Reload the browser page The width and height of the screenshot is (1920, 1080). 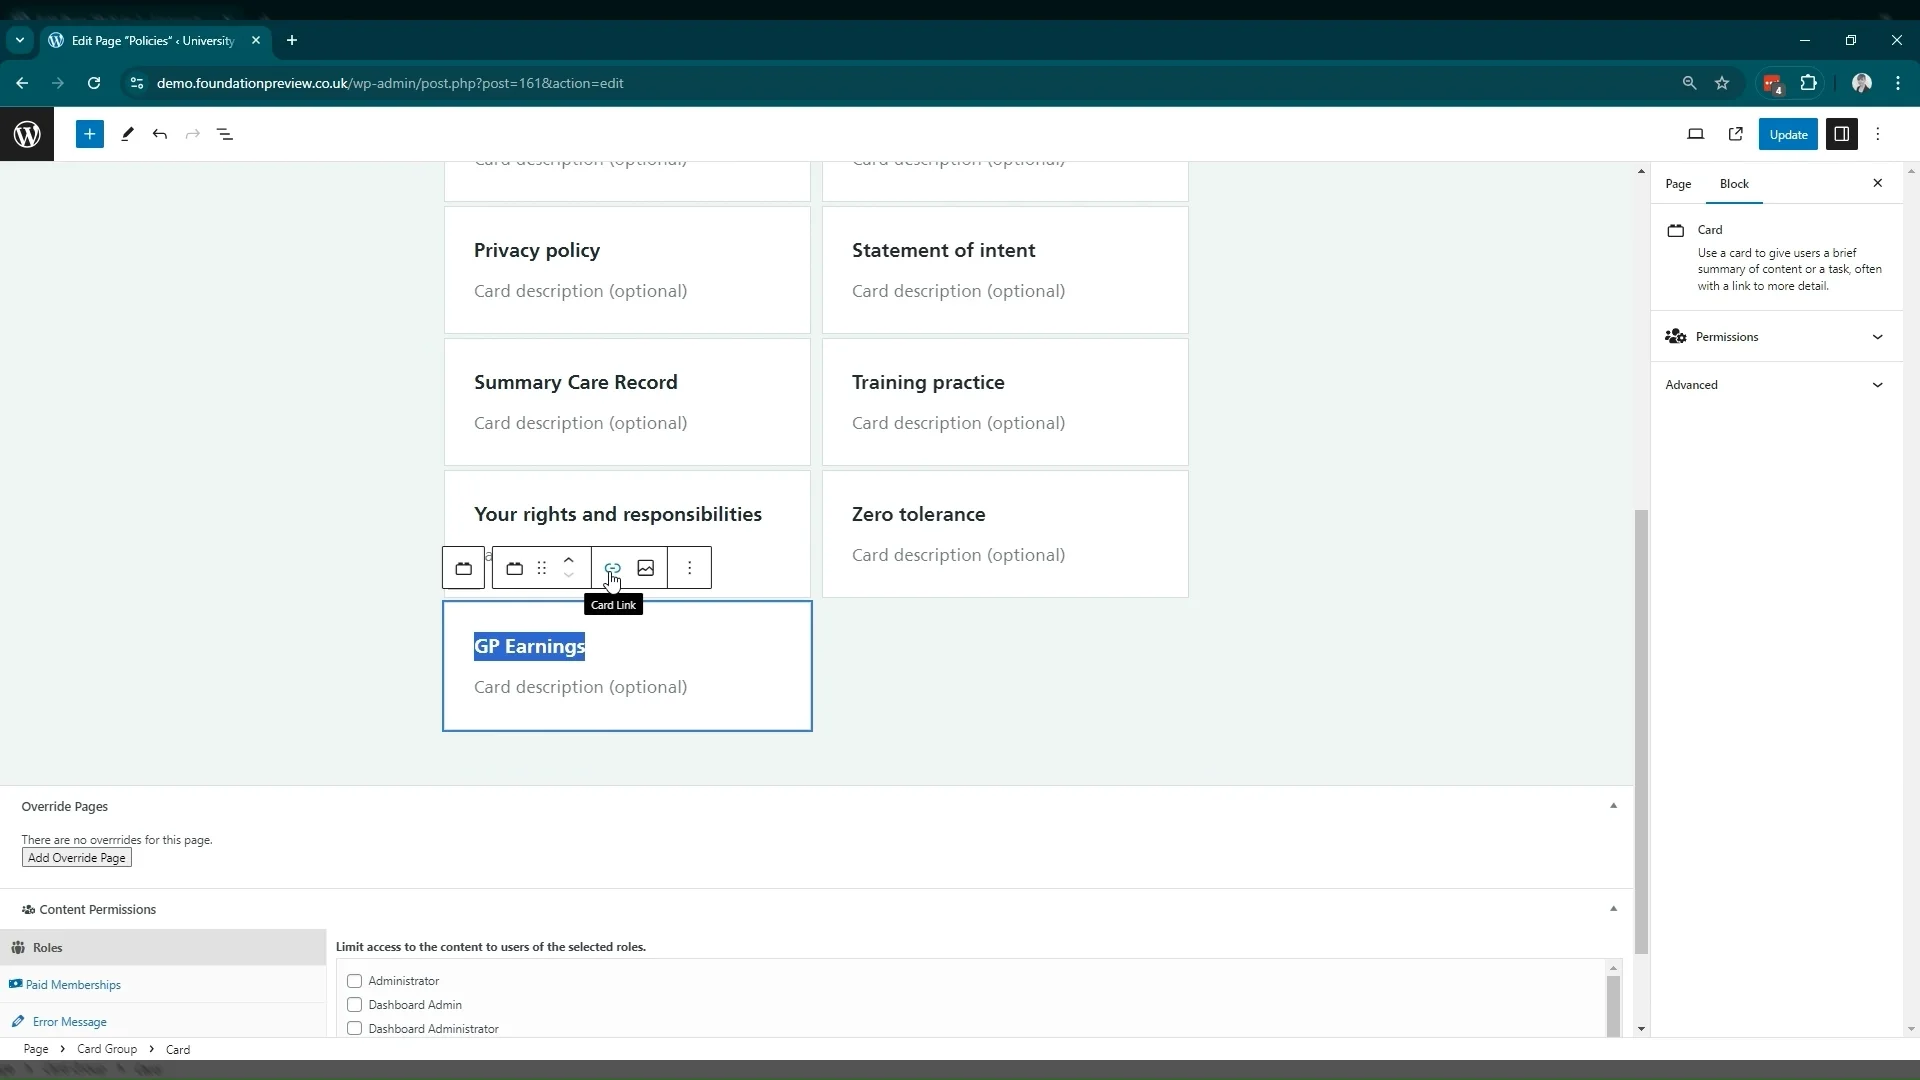pyautogui.click(x=94, y=83)
